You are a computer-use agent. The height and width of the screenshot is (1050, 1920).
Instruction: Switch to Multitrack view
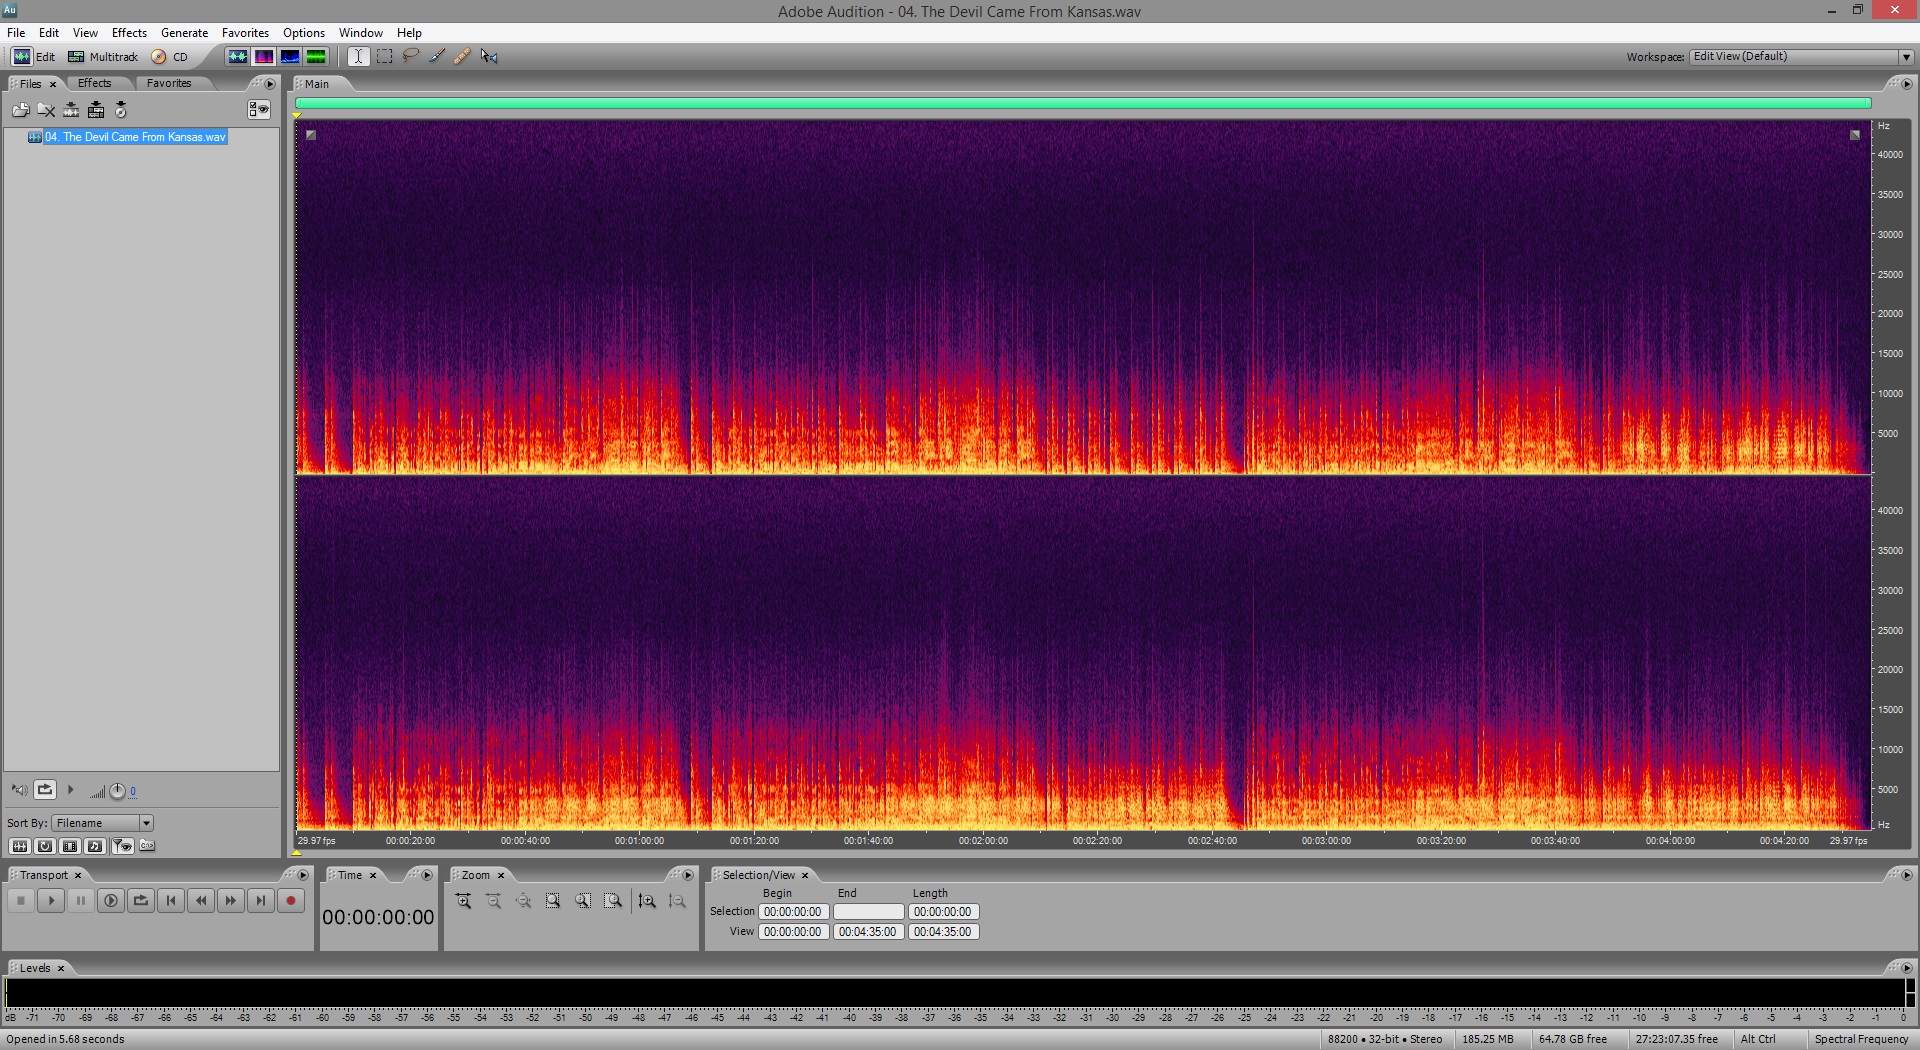coord(103,57)
